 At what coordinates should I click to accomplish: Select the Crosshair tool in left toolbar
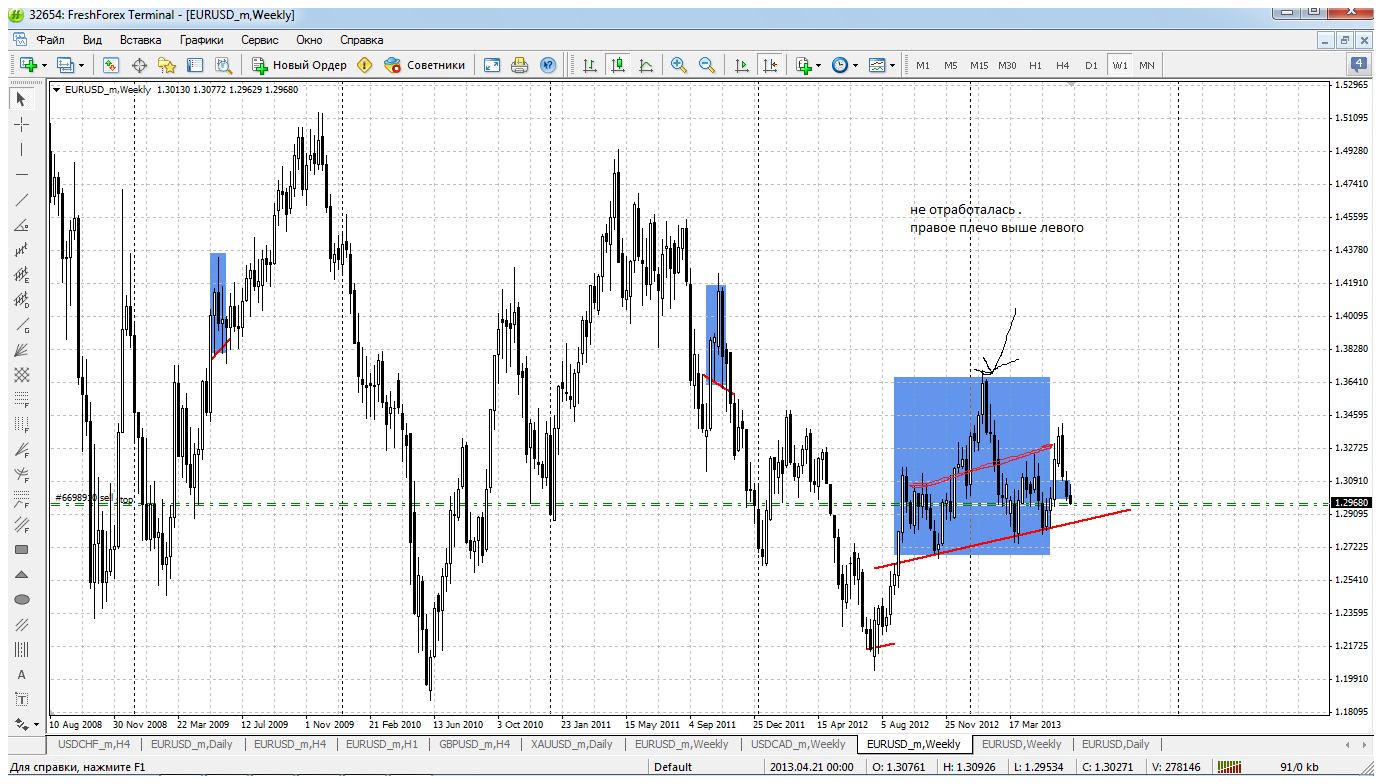click(x=21, y=124)
